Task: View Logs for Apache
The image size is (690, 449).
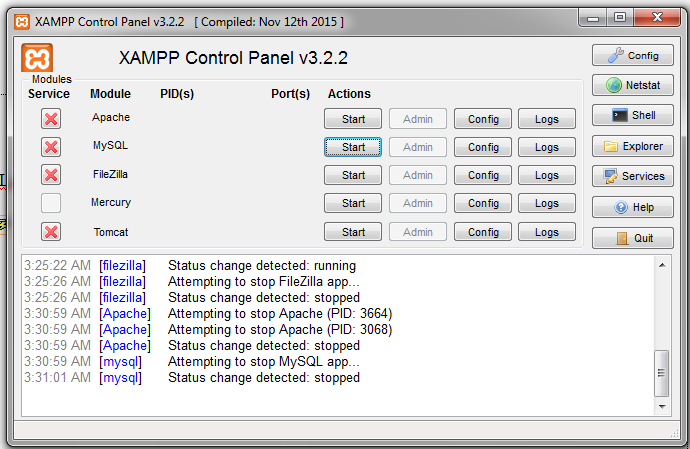Action: pos(547,119)
